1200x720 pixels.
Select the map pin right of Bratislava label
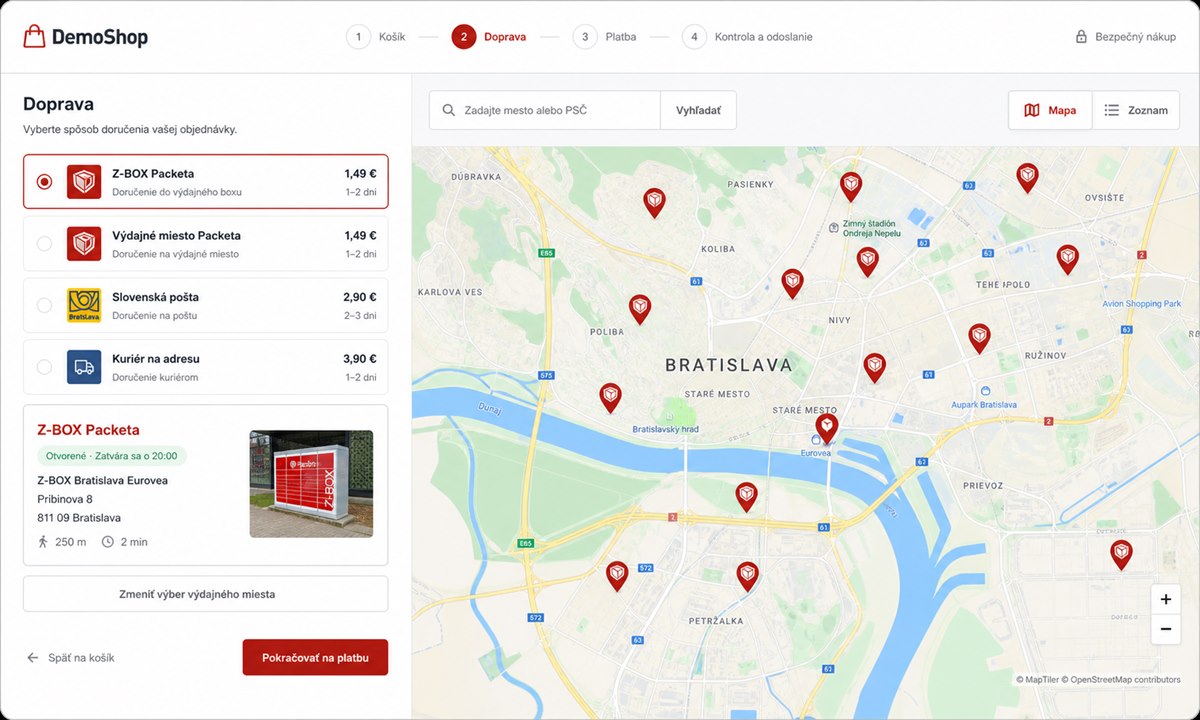pyautogui.click(x=875, y=366)
